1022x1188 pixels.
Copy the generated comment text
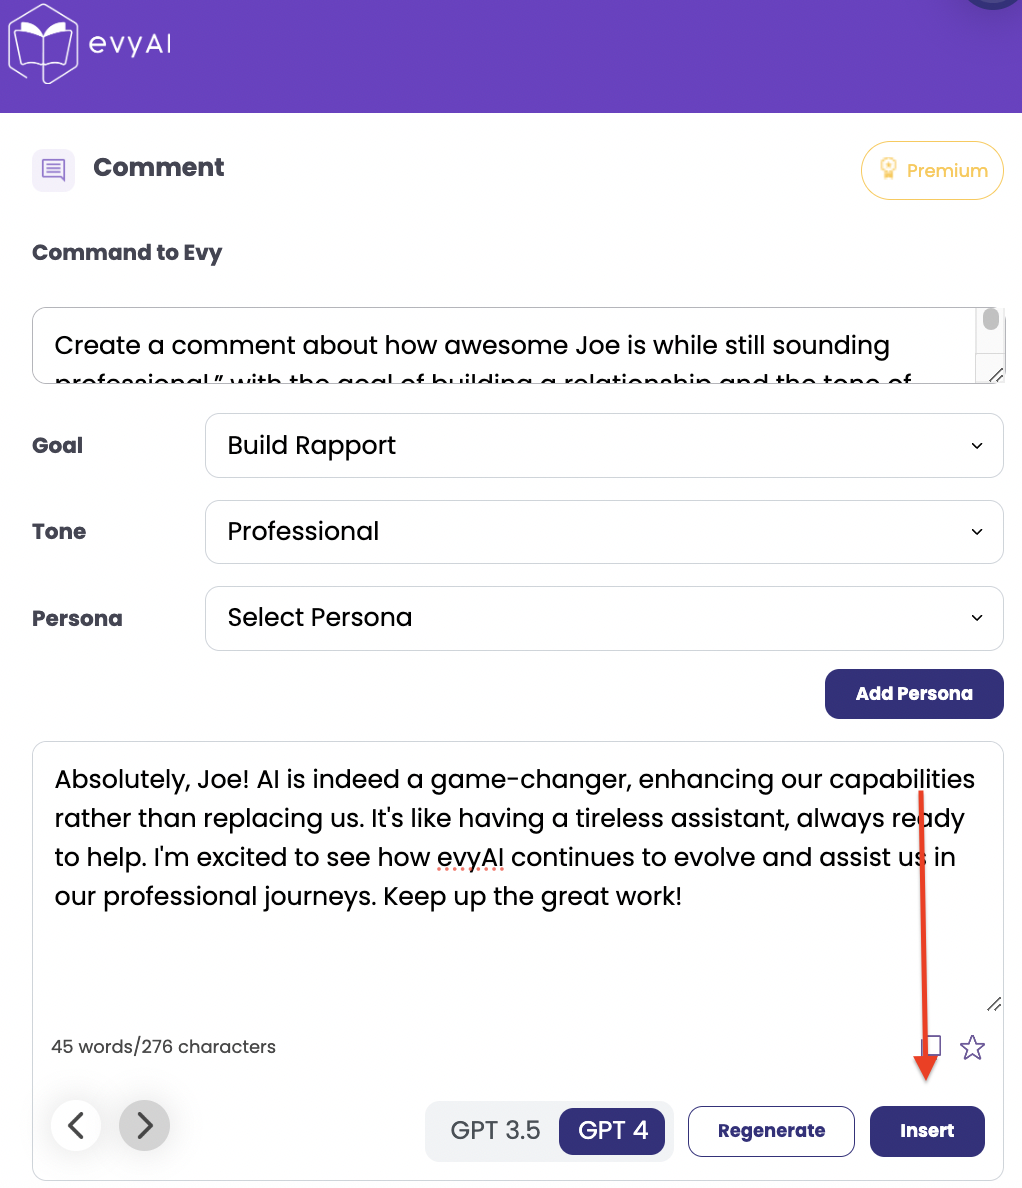pos(931,1046)
